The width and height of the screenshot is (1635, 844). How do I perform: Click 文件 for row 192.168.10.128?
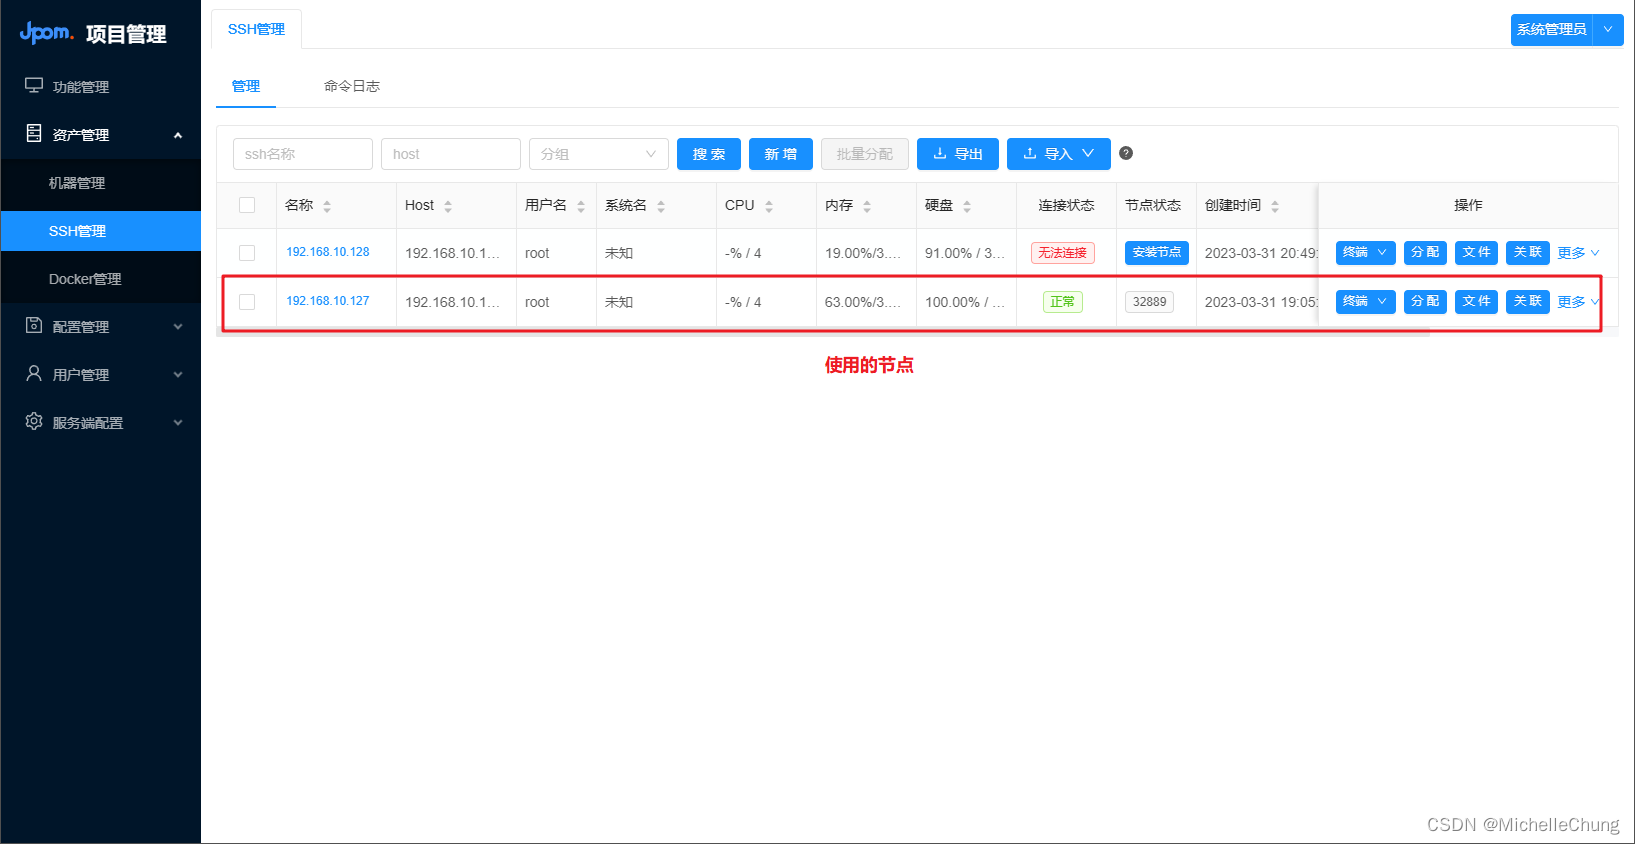click(1476, 252)
